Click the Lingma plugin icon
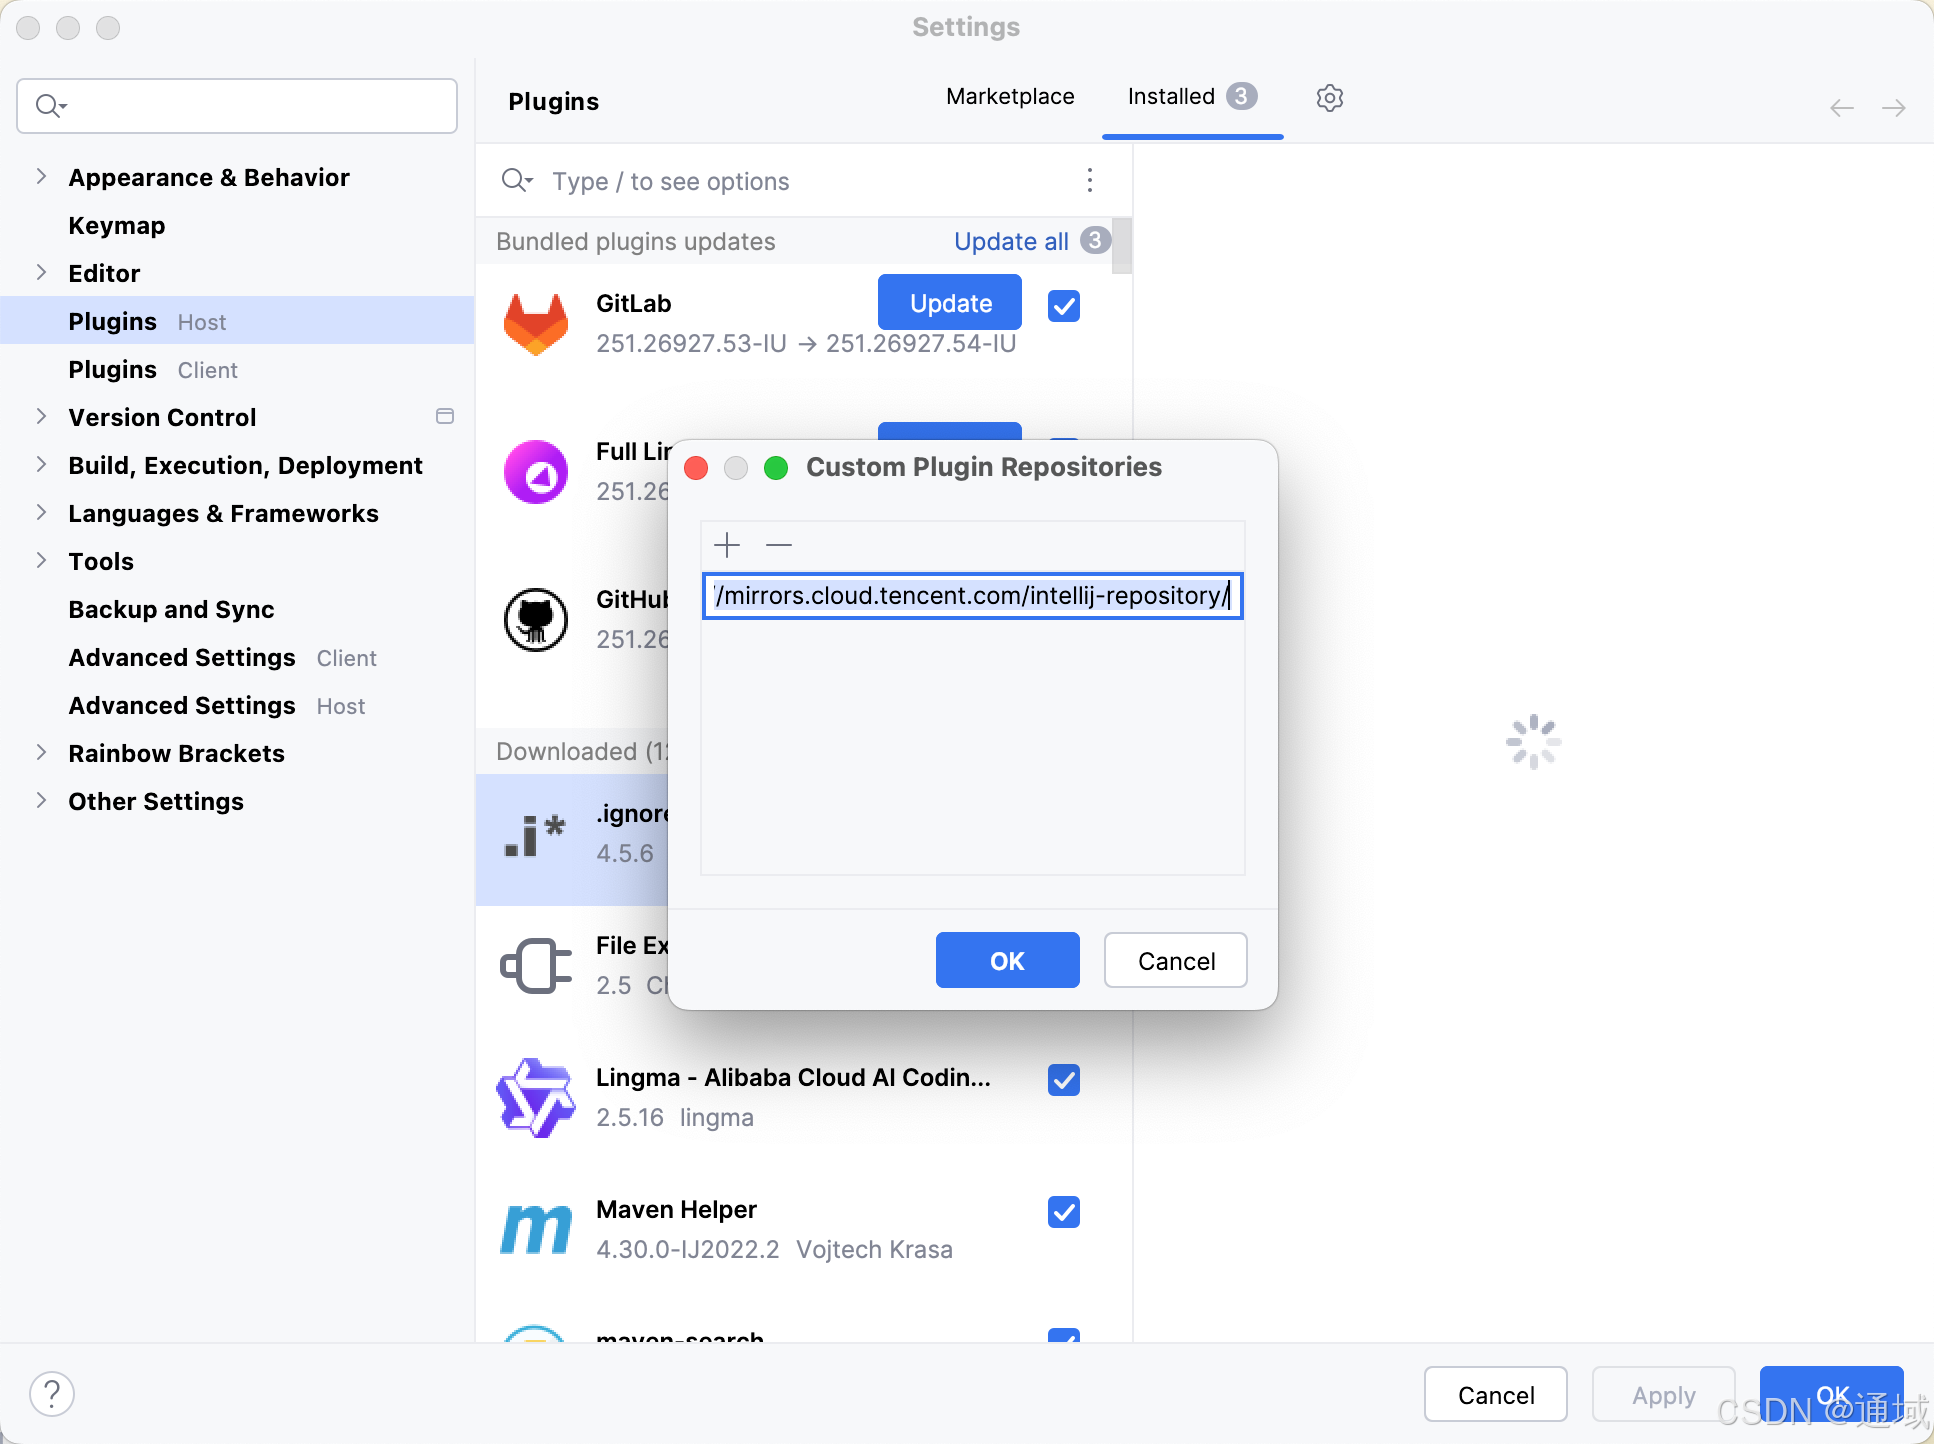 pyautogui.click(x=536, y=1097)
